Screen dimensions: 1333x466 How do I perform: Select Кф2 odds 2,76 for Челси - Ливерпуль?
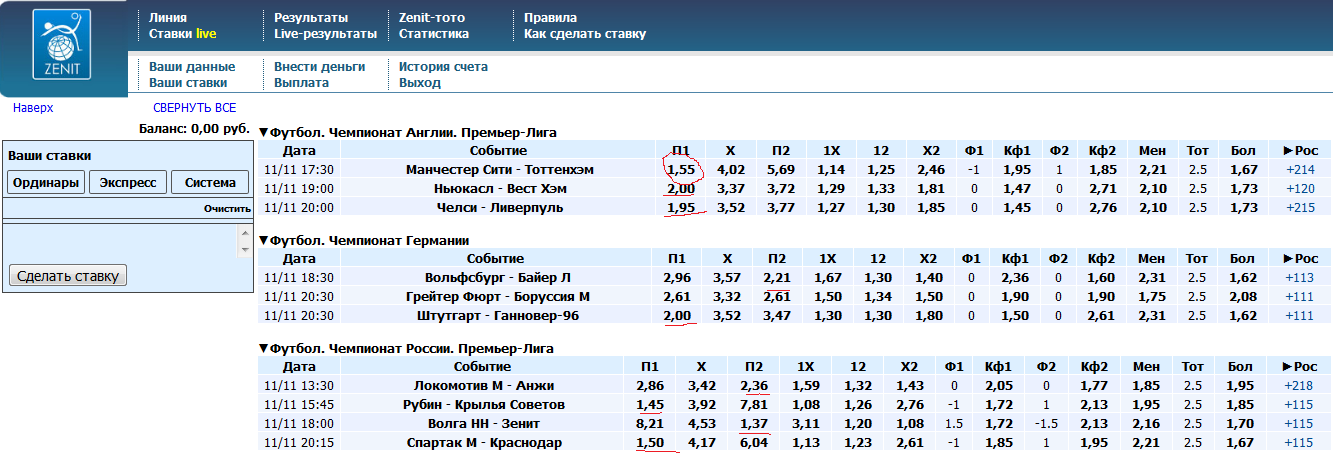point(1101,207)
